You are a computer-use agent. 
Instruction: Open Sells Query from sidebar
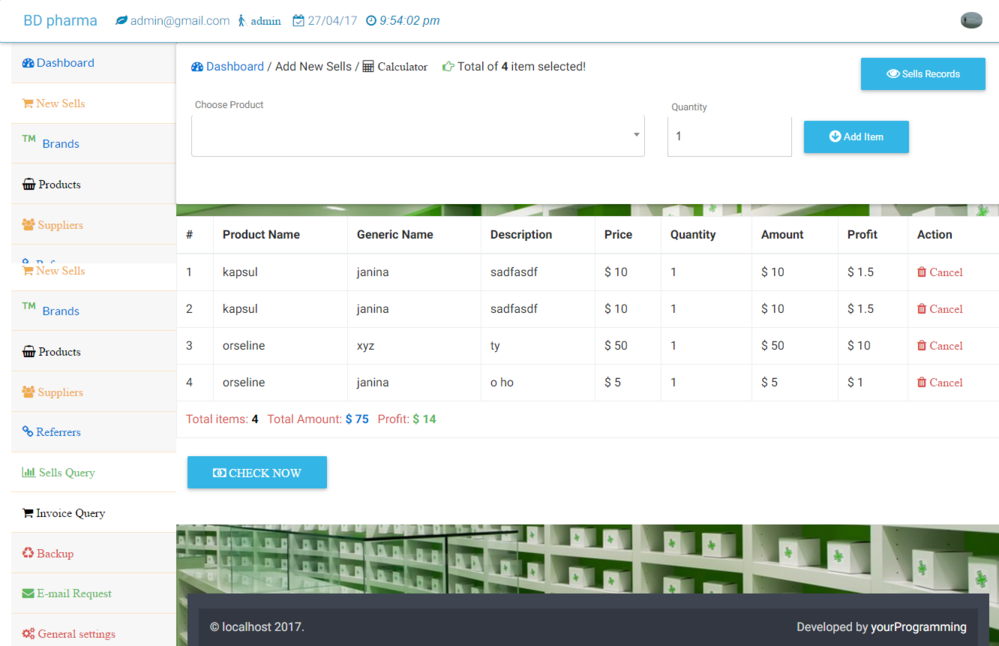coord(66,473)
